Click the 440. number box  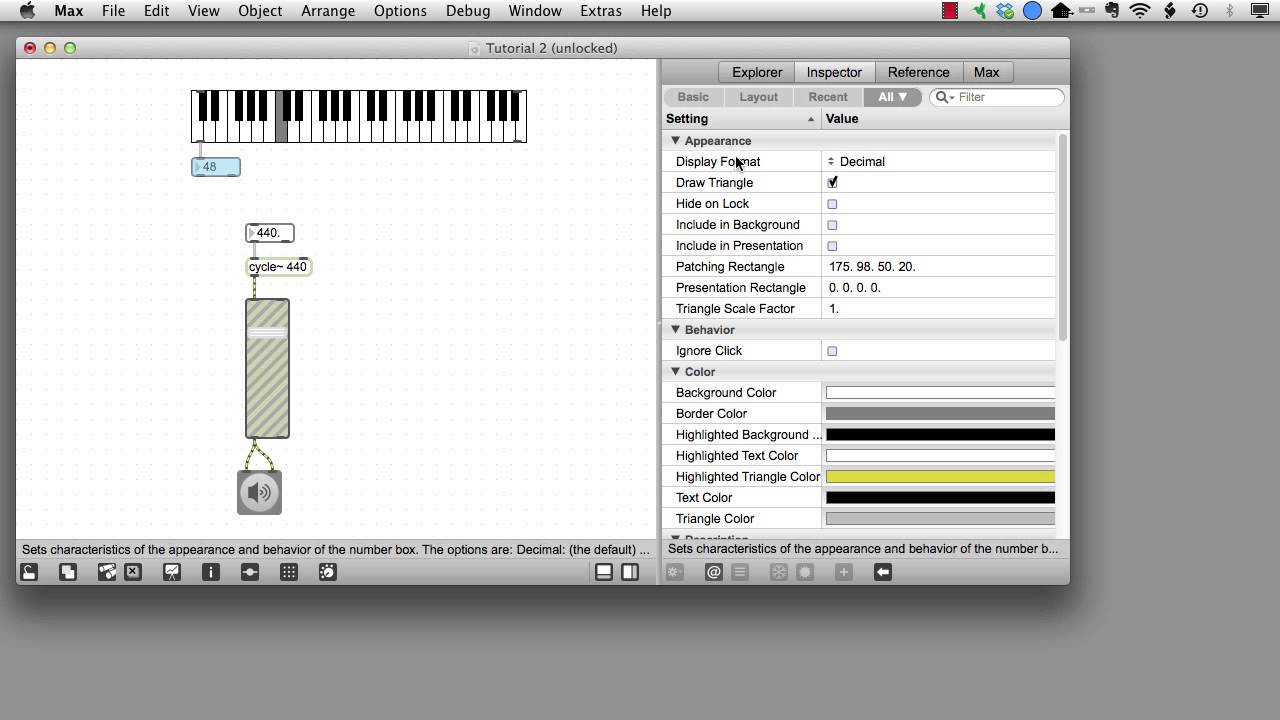(270, 233)
